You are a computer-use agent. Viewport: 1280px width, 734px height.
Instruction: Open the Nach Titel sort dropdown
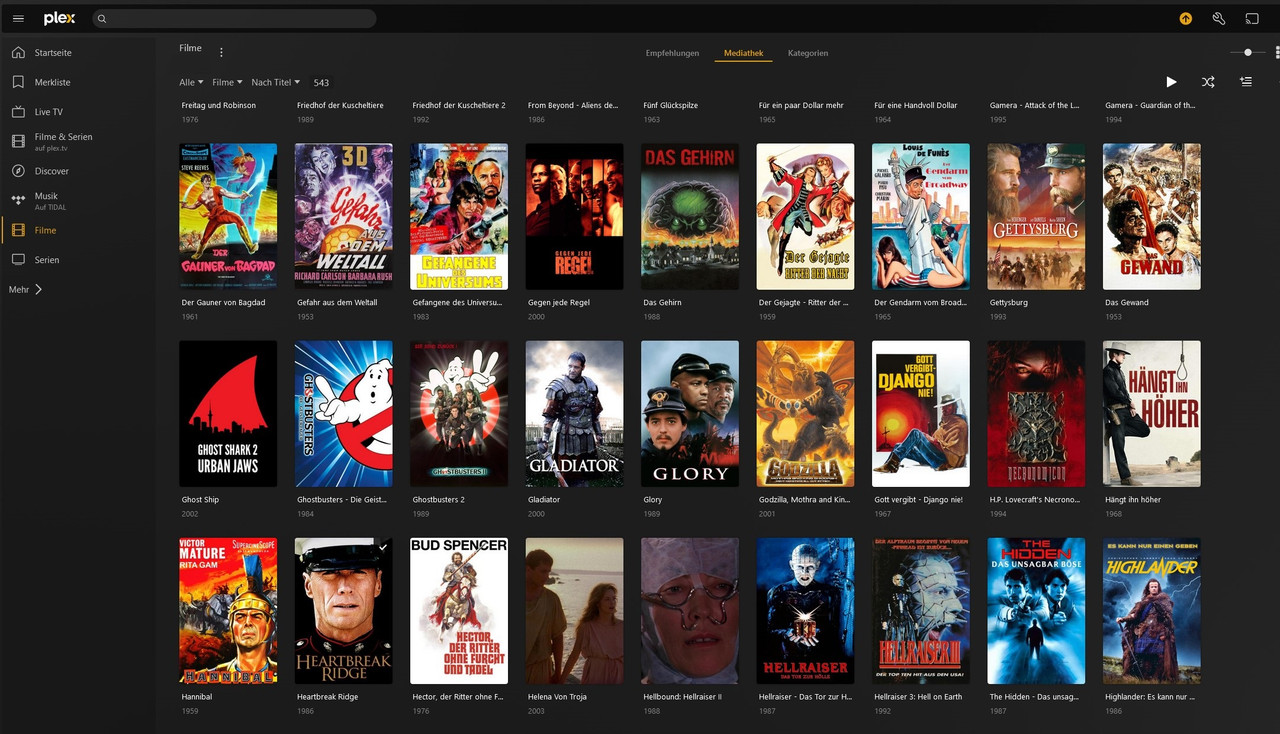click(276, 82)
